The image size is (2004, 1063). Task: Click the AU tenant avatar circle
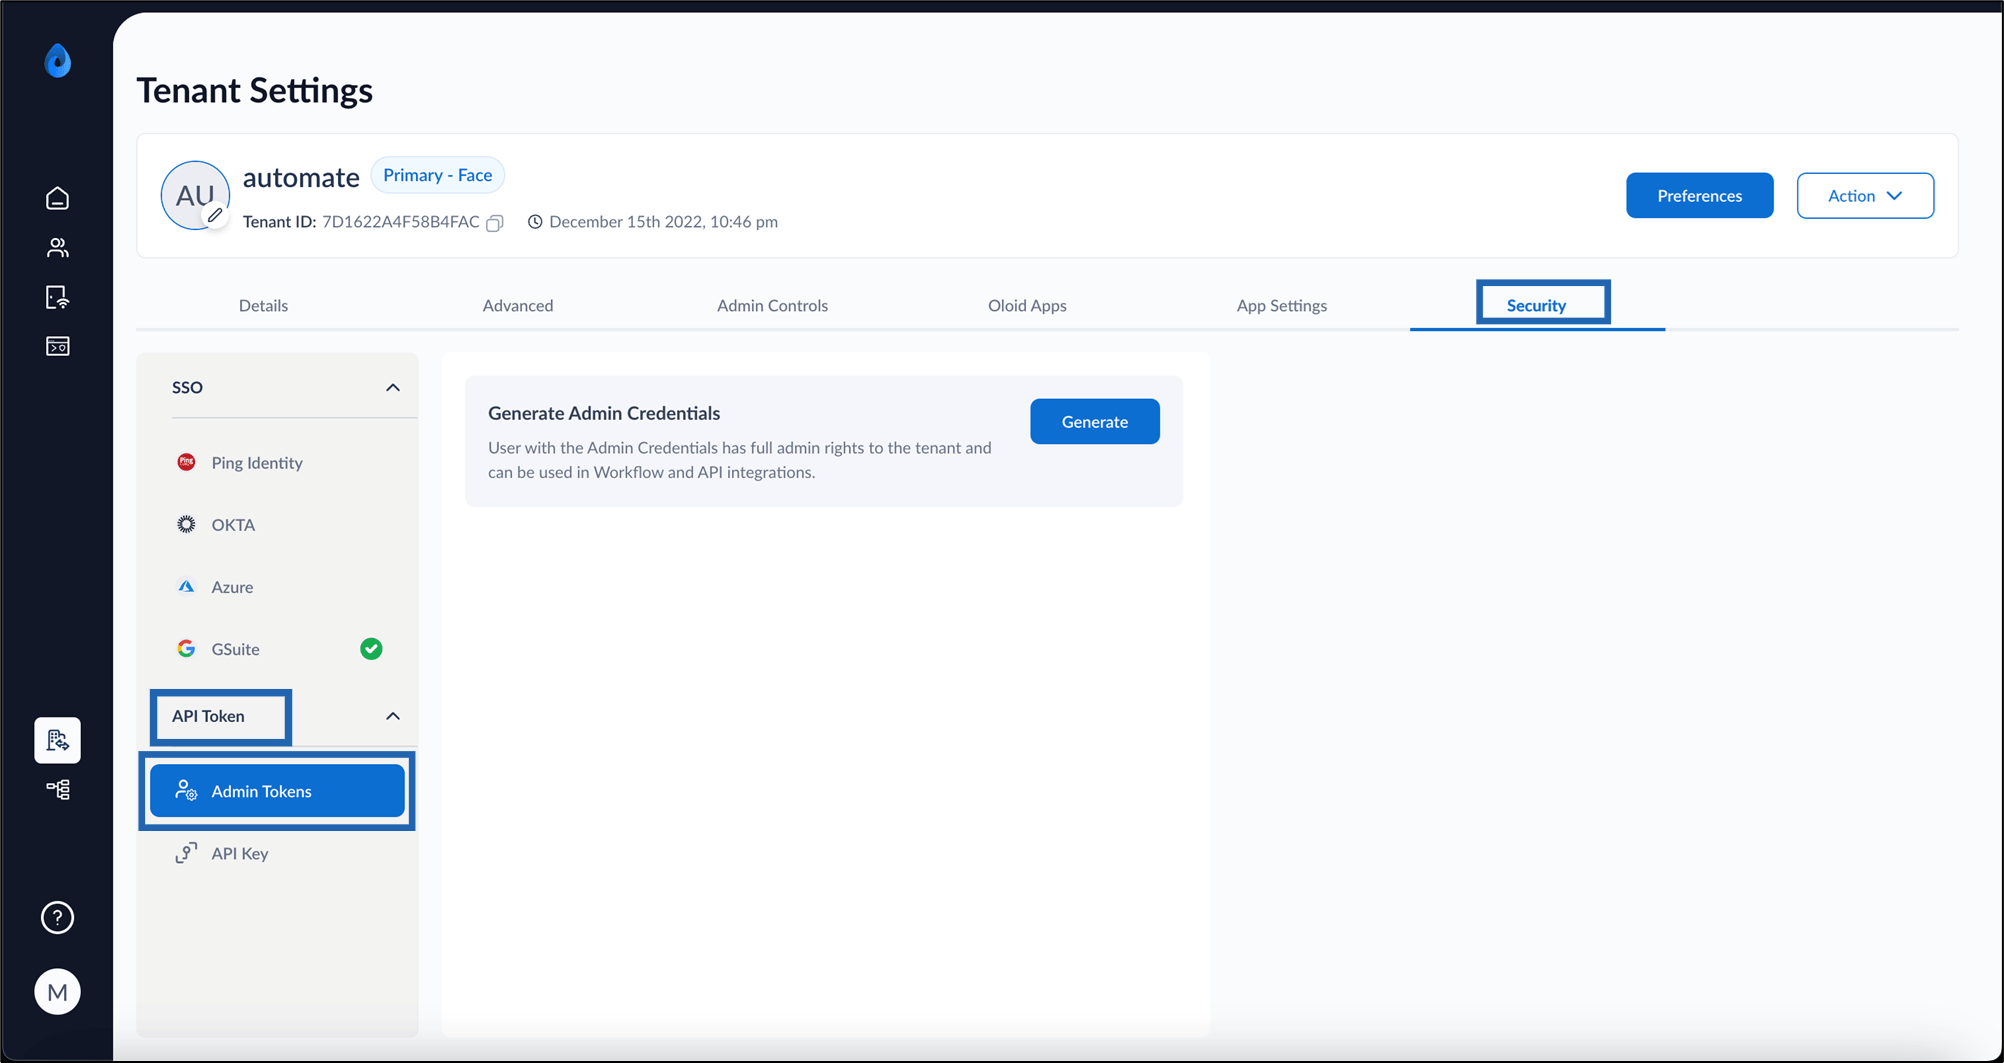195,195
